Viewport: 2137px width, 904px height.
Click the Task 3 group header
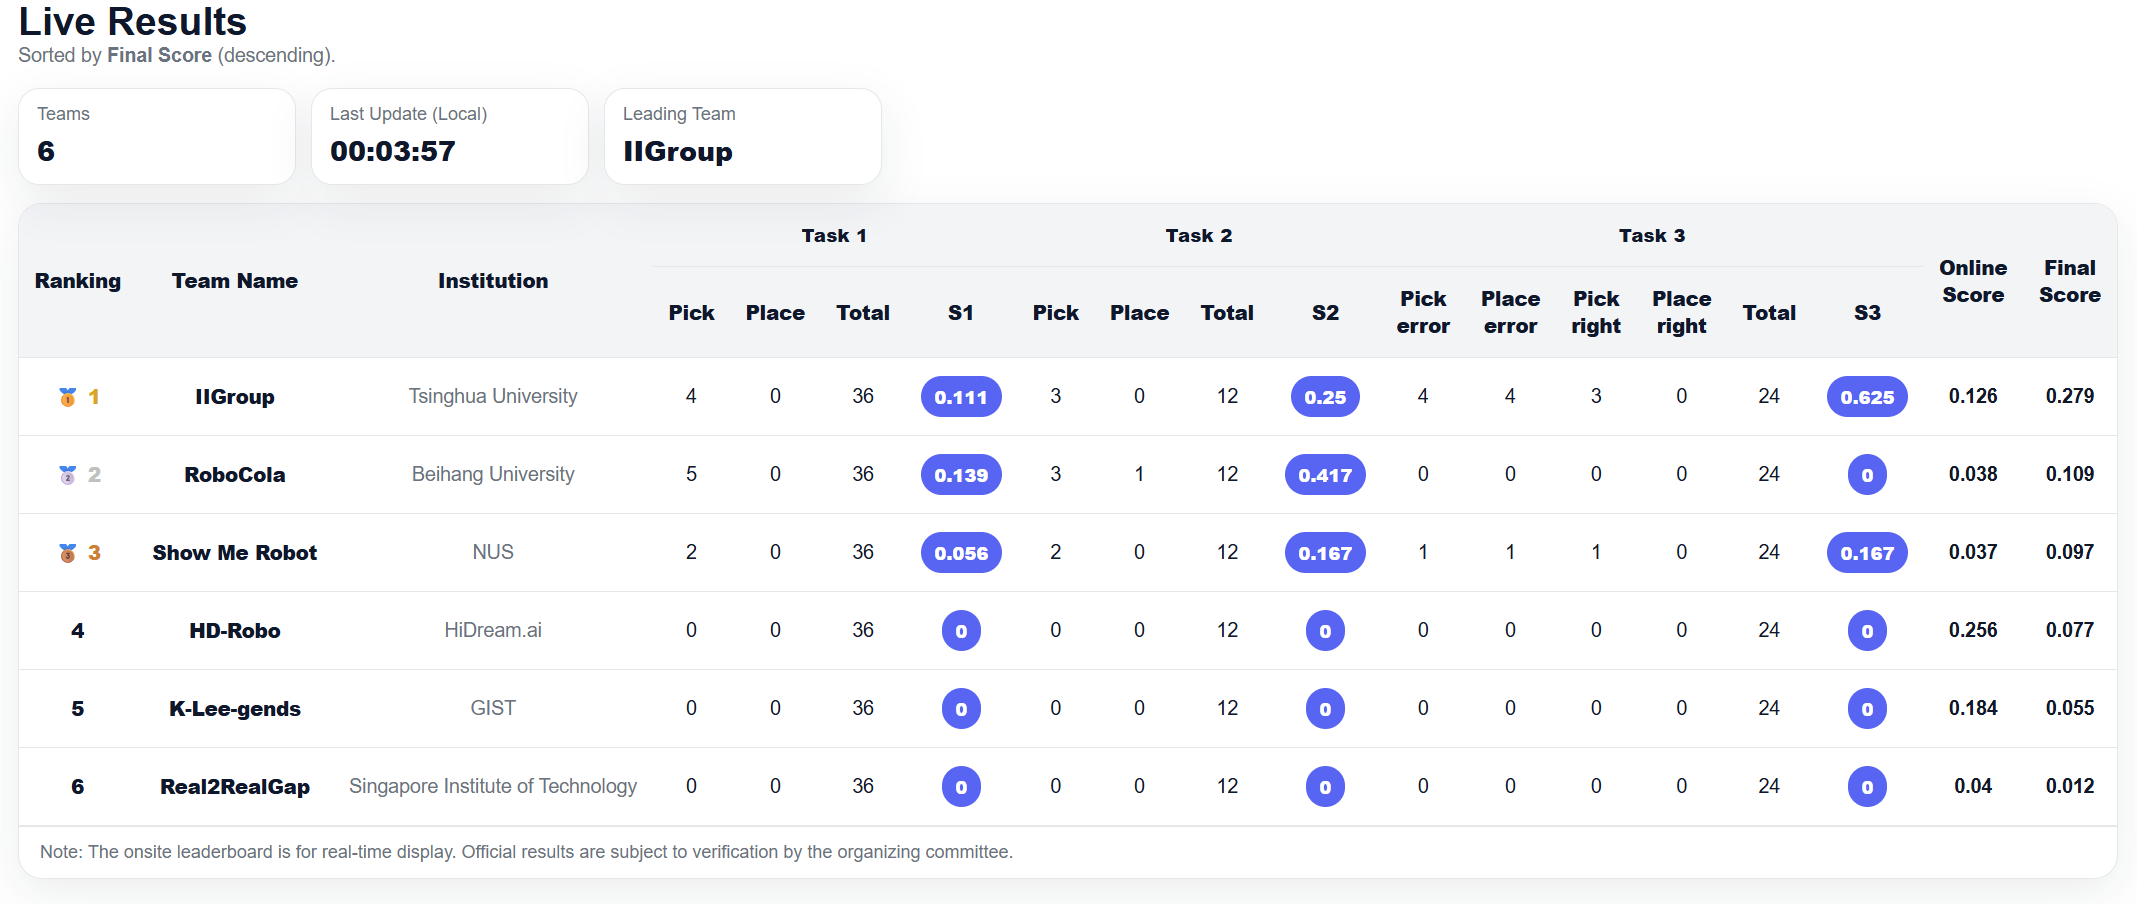1651,236
